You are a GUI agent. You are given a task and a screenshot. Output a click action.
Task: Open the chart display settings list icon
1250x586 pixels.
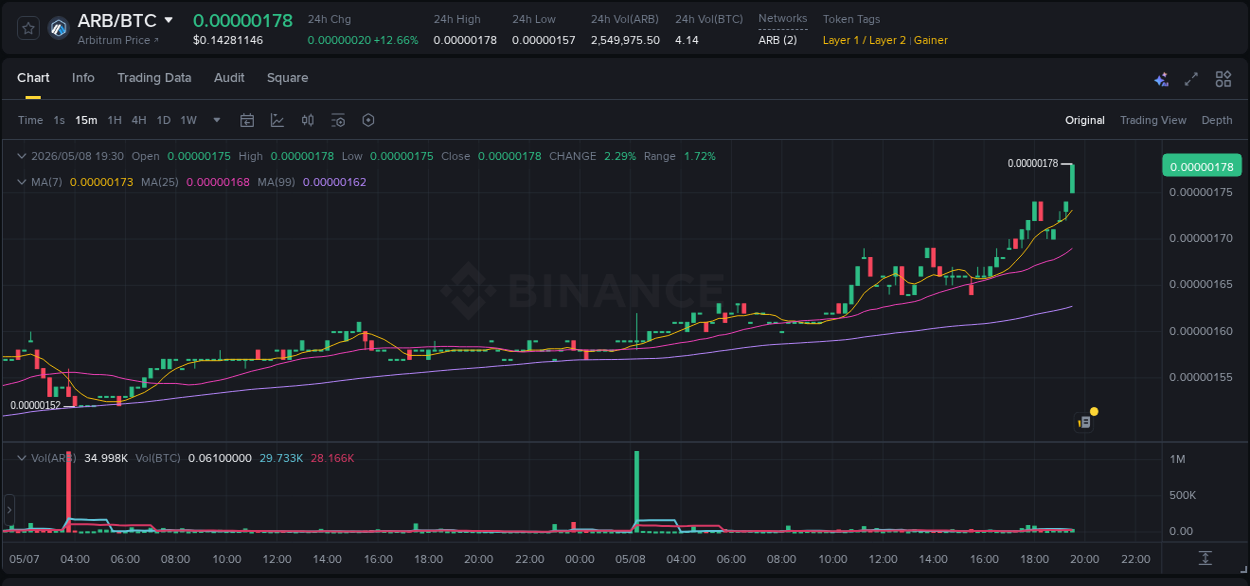click(338, 120)
